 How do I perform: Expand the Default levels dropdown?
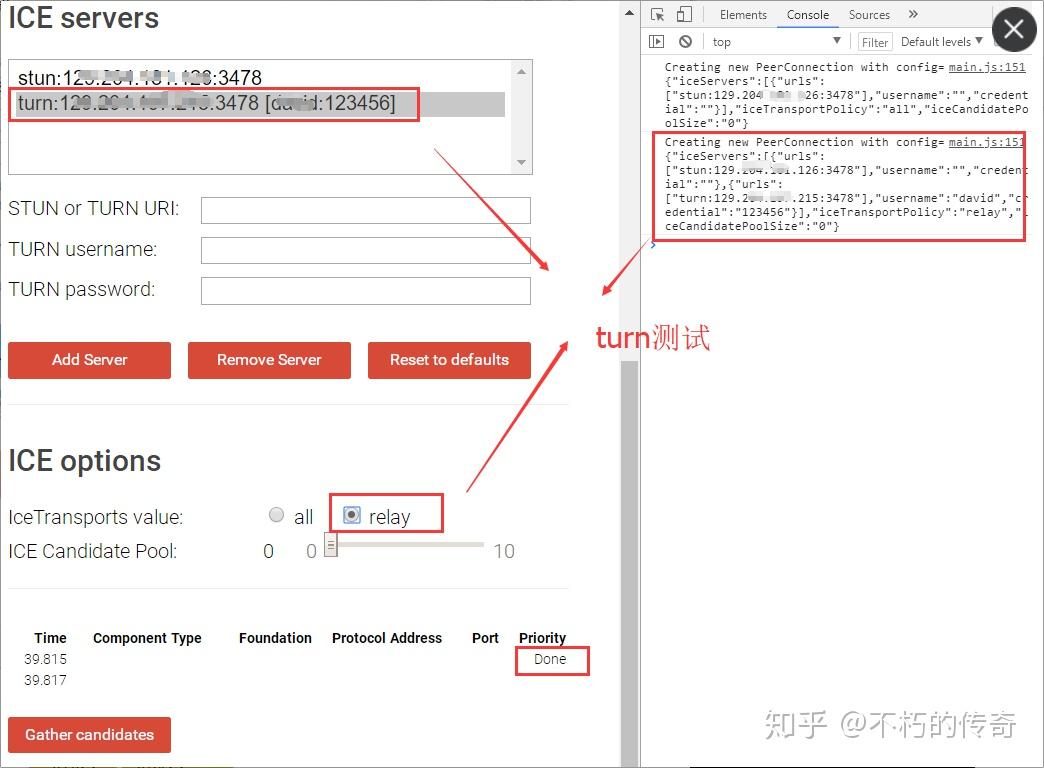(x=938, y=41)
